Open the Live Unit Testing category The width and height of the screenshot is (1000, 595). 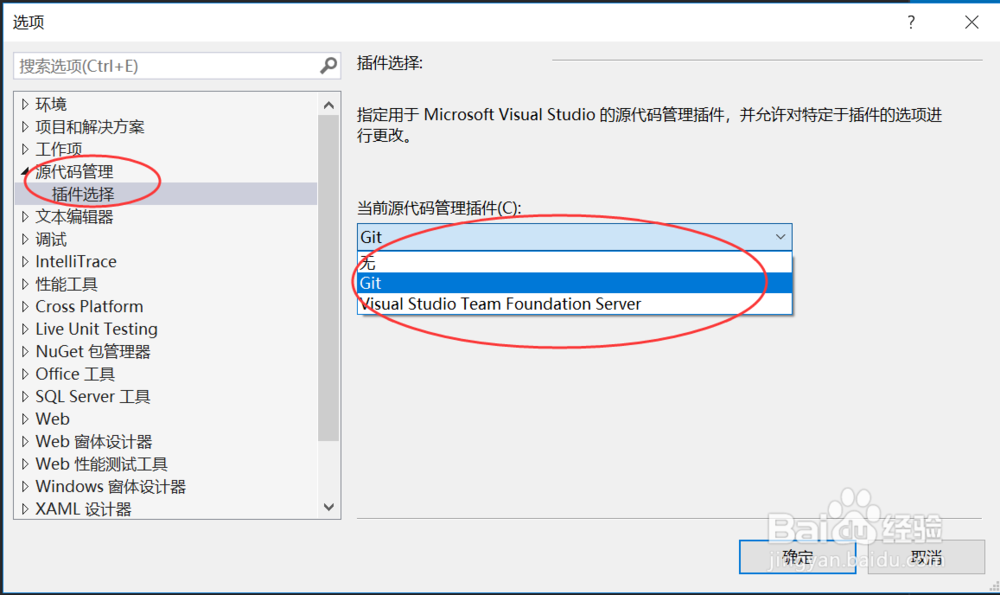coord(96,329)
